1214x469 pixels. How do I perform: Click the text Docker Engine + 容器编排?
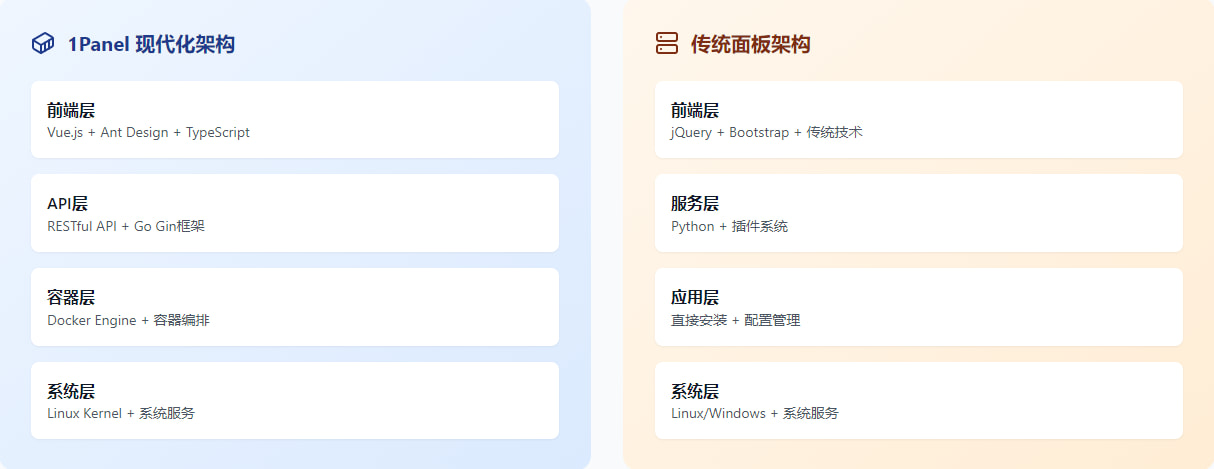pyautogui.click(x=128, y=320)
